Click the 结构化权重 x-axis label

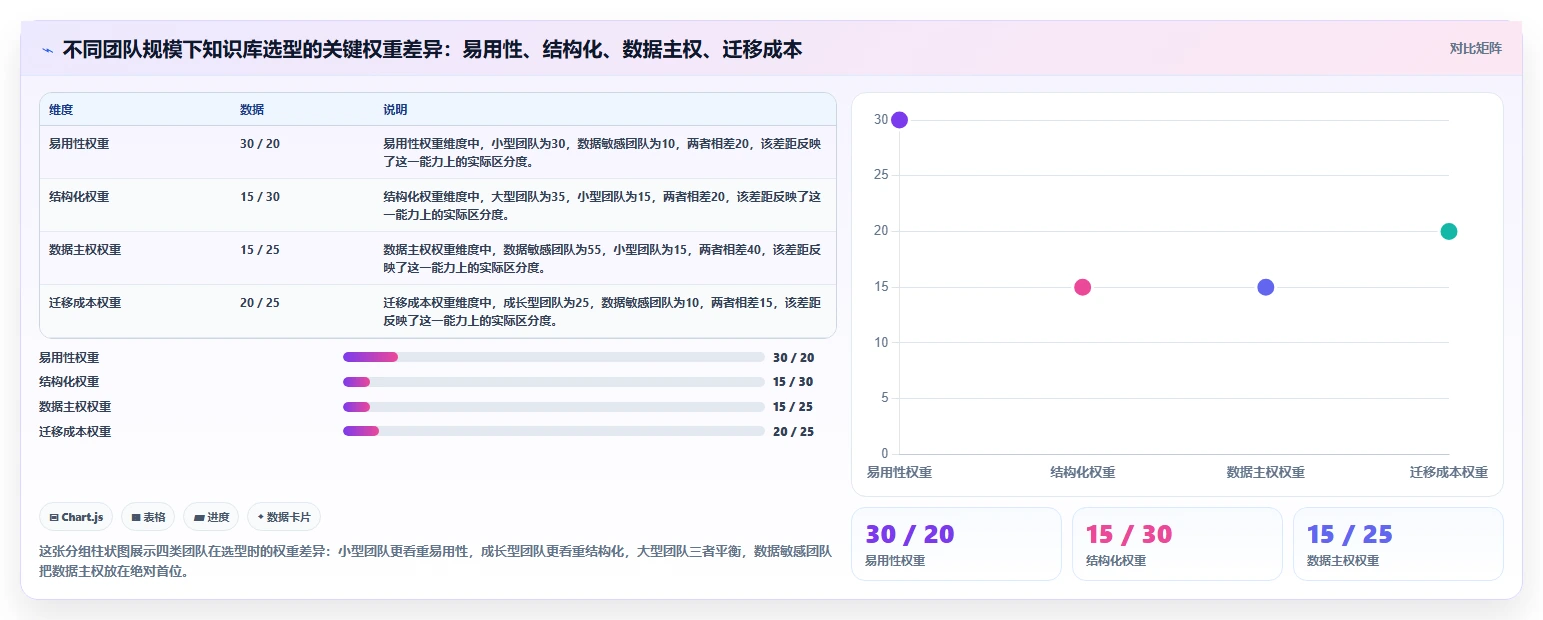coord(1082,472)
